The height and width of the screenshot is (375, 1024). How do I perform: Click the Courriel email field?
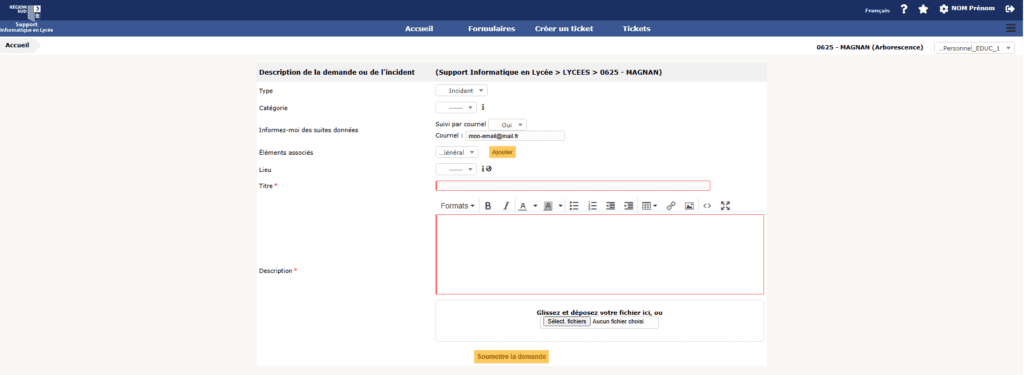tap(515, 136)
